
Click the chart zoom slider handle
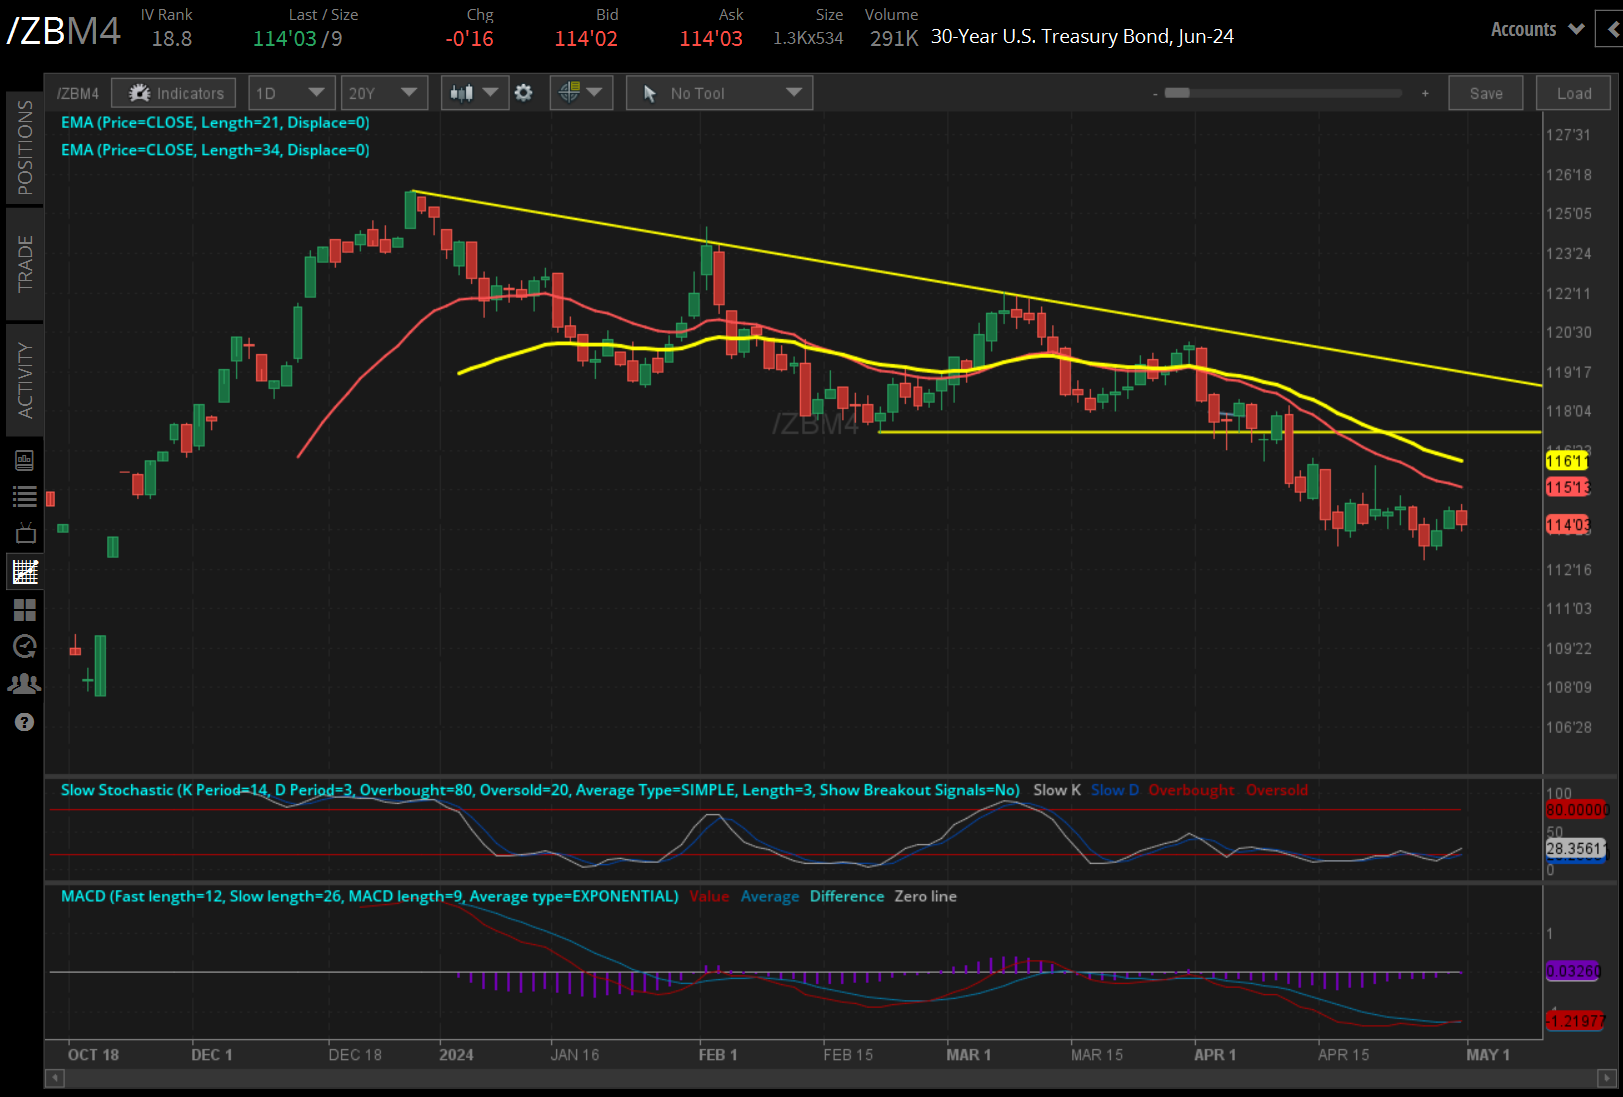pyautogui.click(x=1177, y=93)
